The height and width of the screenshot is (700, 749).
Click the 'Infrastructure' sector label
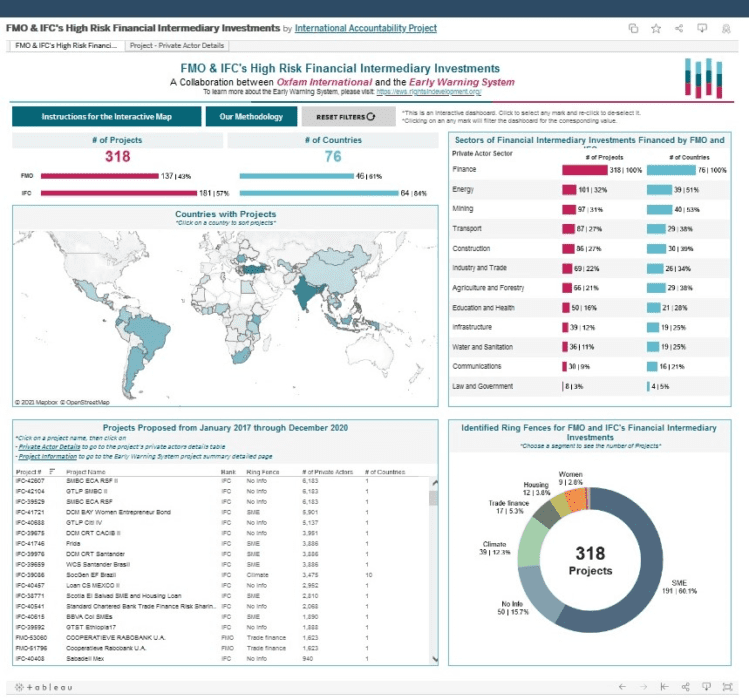[471, 327]
